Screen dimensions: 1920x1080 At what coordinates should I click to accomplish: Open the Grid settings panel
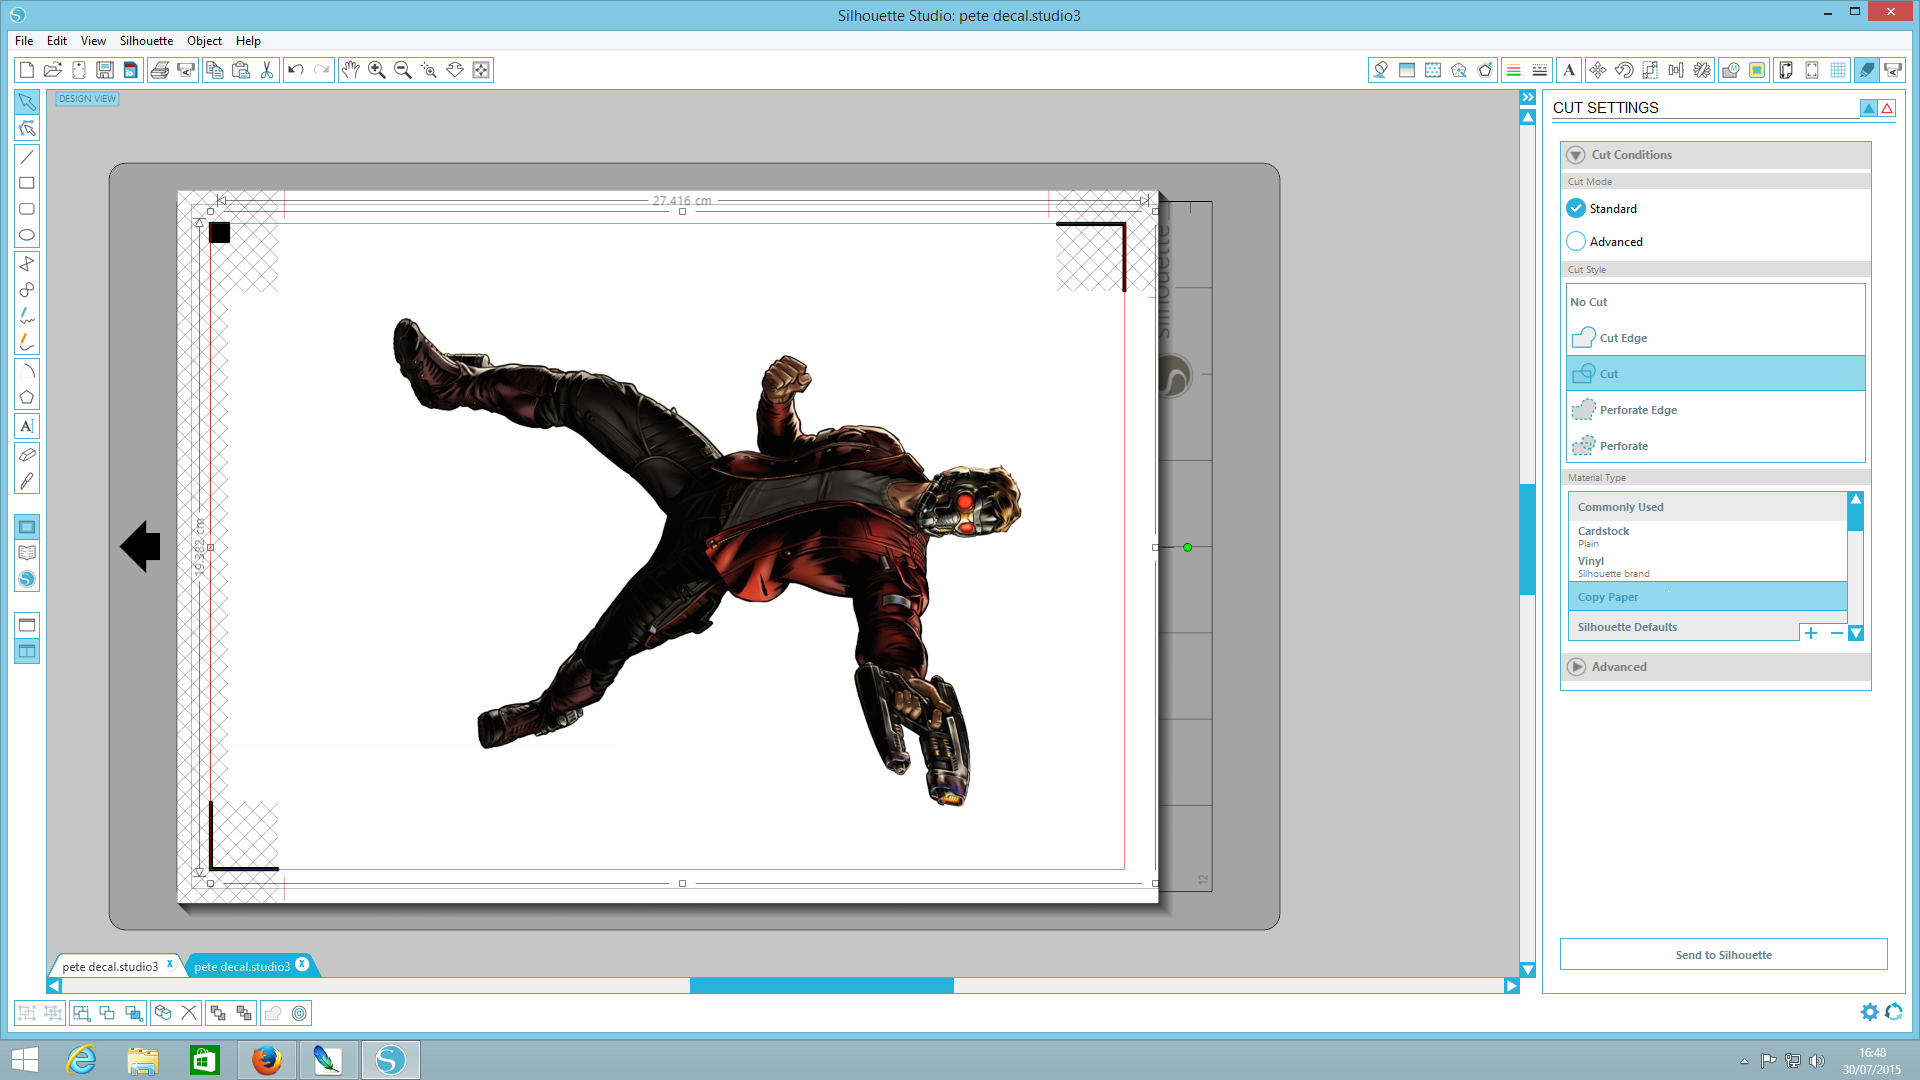[x=1838, y=70]
